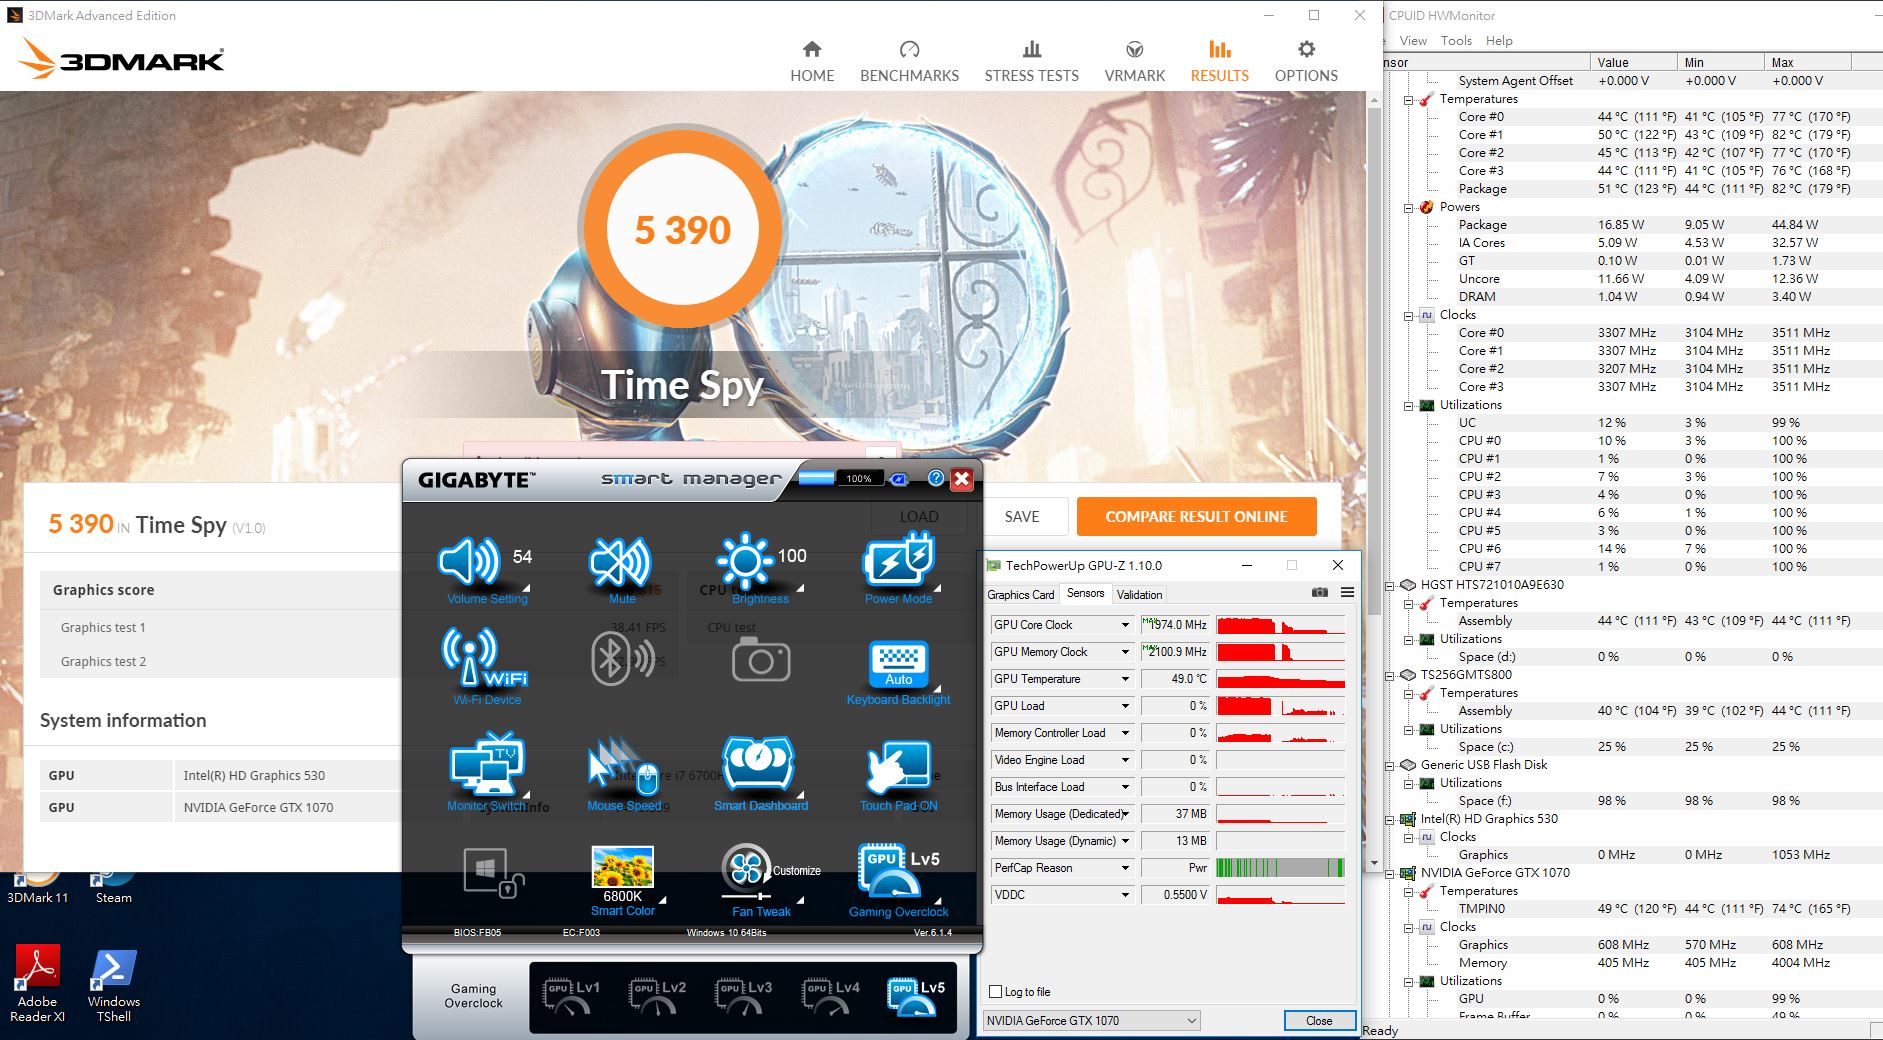Open 3DMark BENCHMARKS section
This screenshot has height=1040, width=1883.
pyautogui.click(x=909, y=62)
